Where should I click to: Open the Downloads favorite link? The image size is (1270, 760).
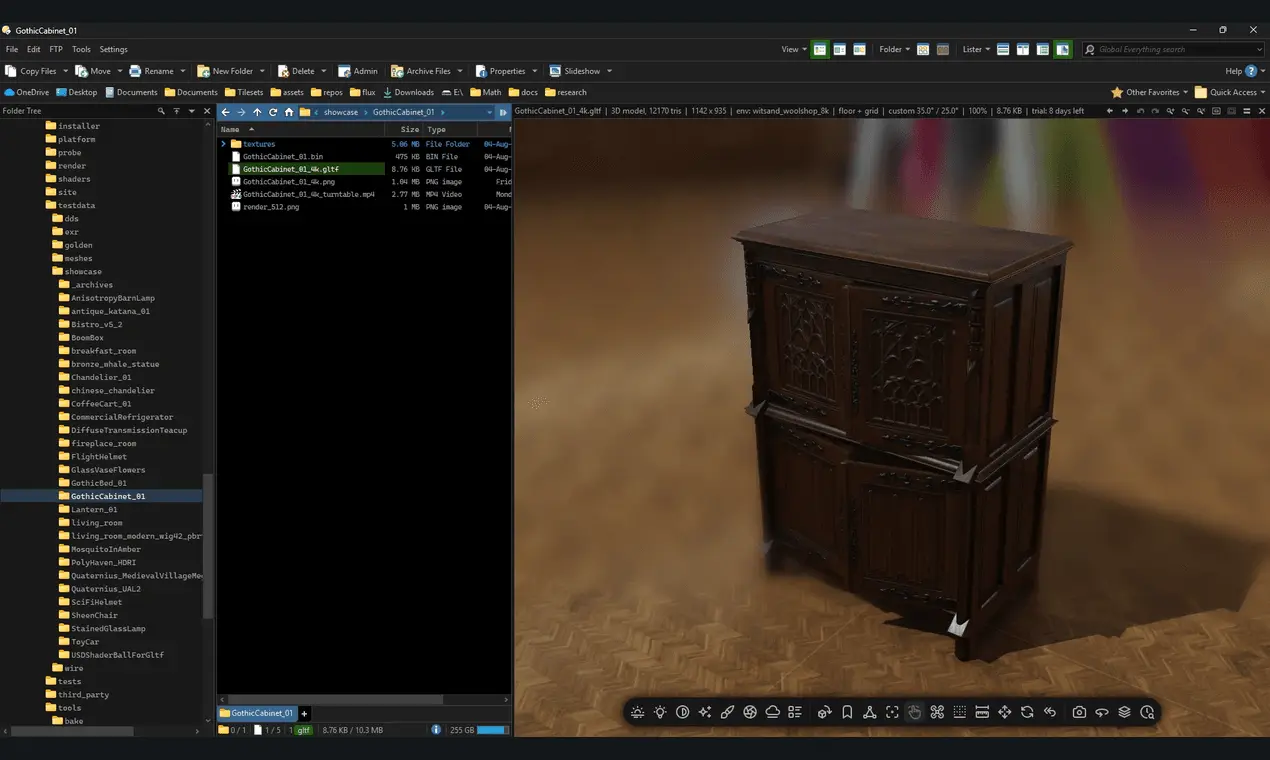point(409,92)
